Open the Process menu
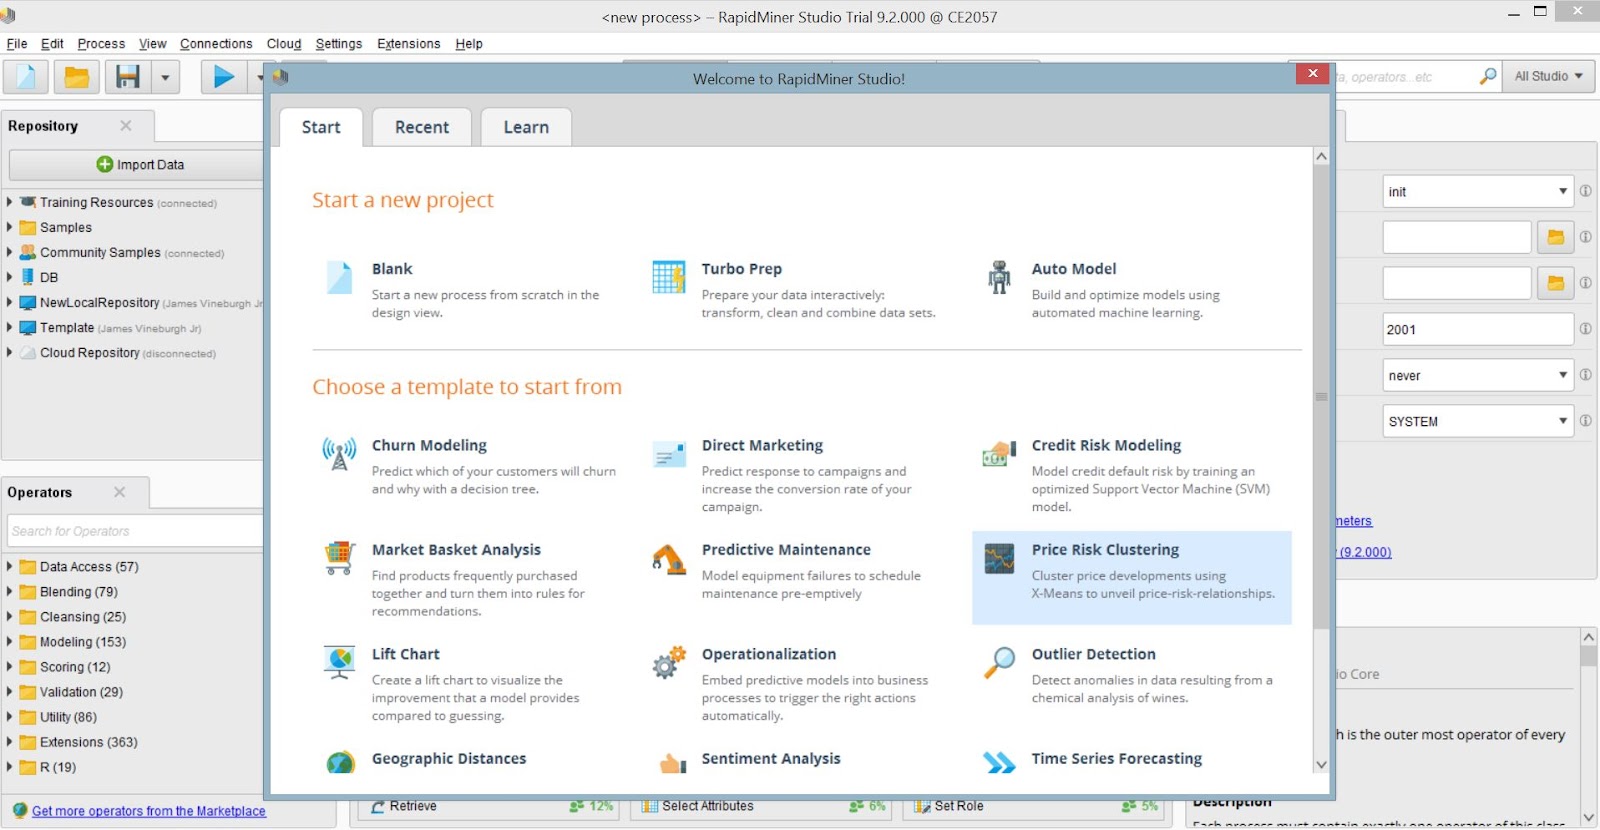The height and width of the screenshot is (830, 1600). click(x=101, y=43)
